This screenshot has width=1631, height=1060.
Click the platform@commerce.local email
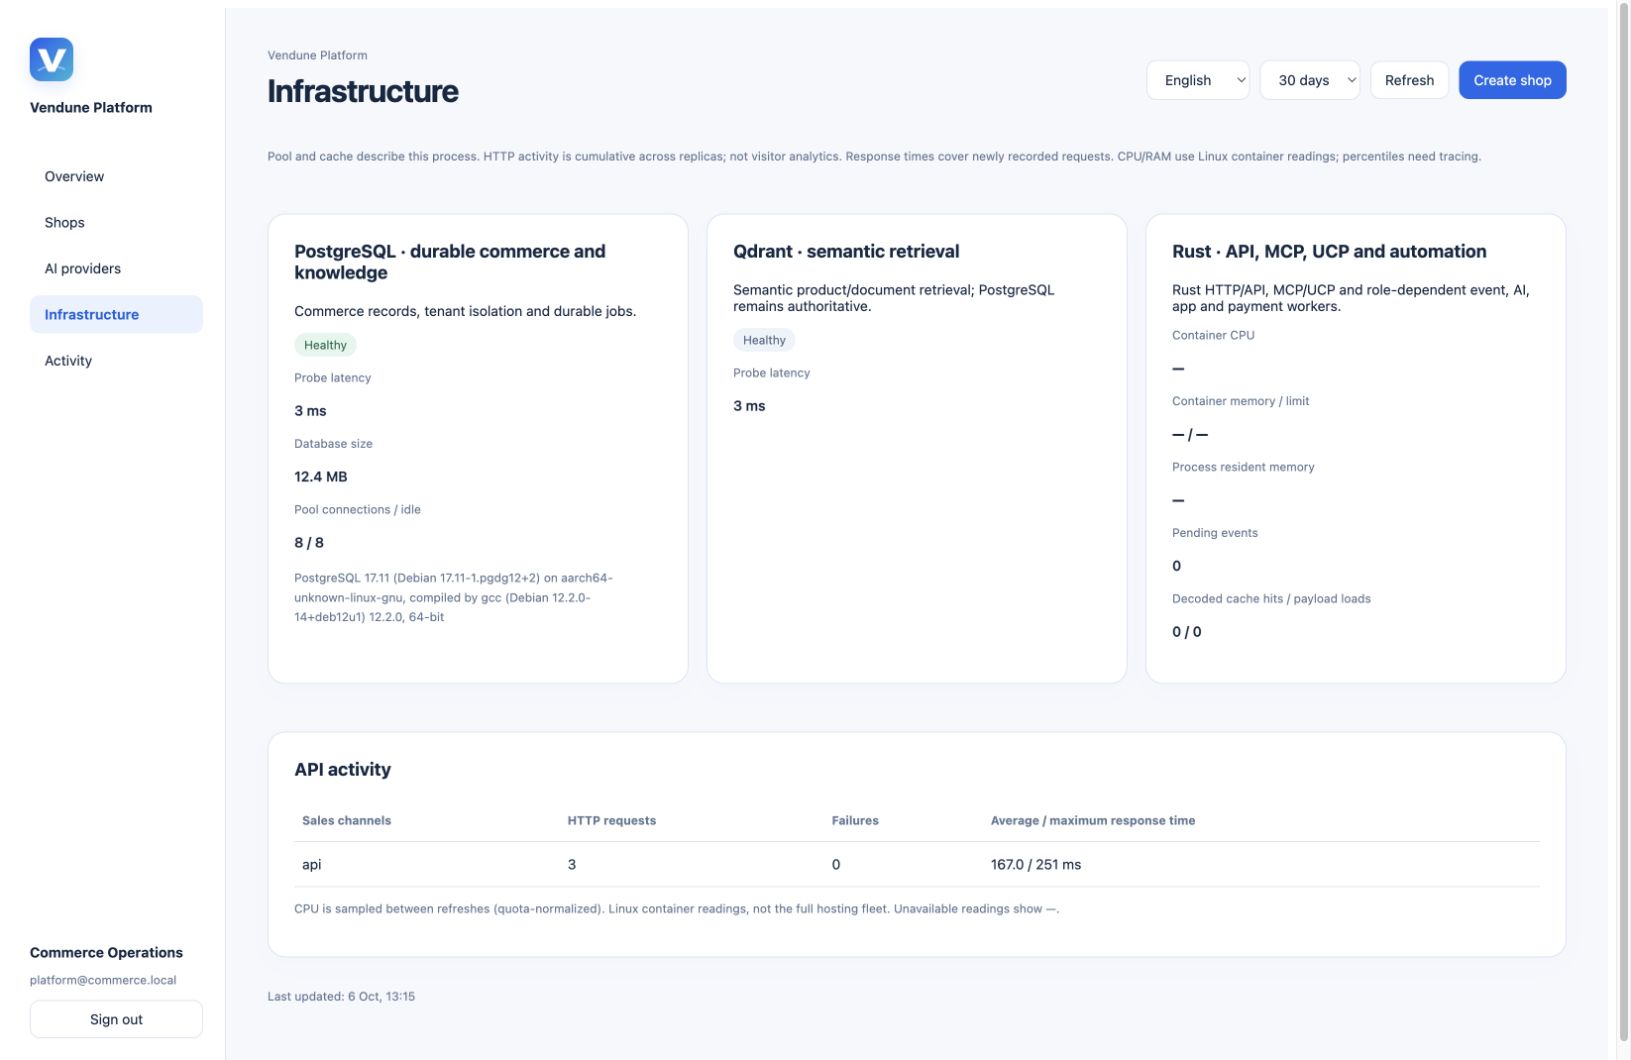tap(103, 980)
